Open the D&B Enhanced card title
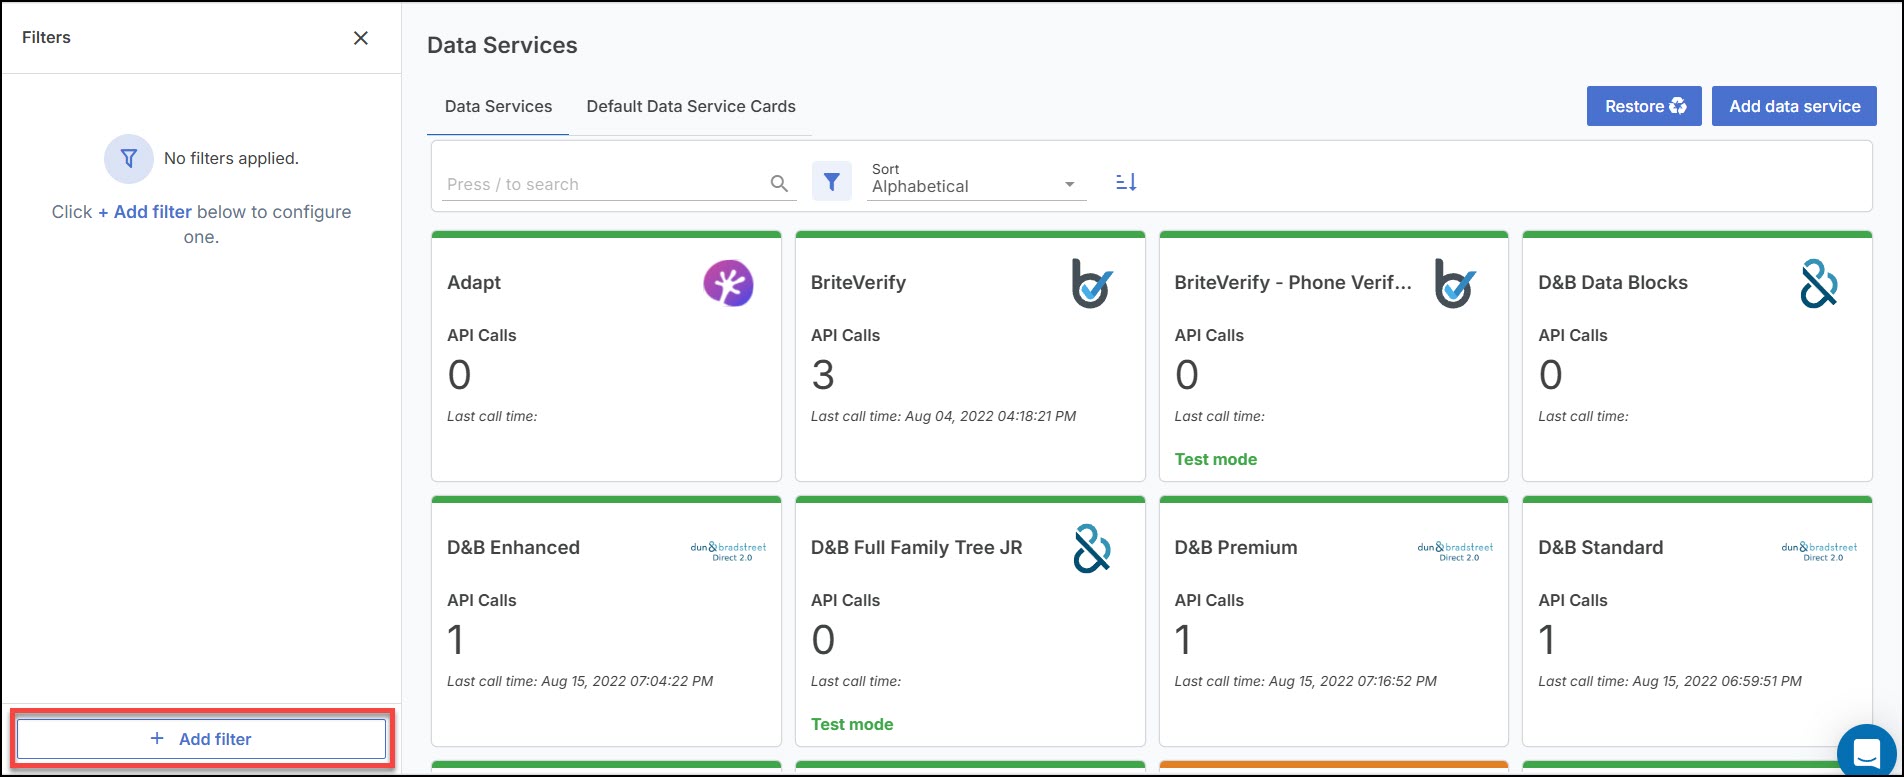1904x777 pixels. pyautogui.click(x=513, y=548)
